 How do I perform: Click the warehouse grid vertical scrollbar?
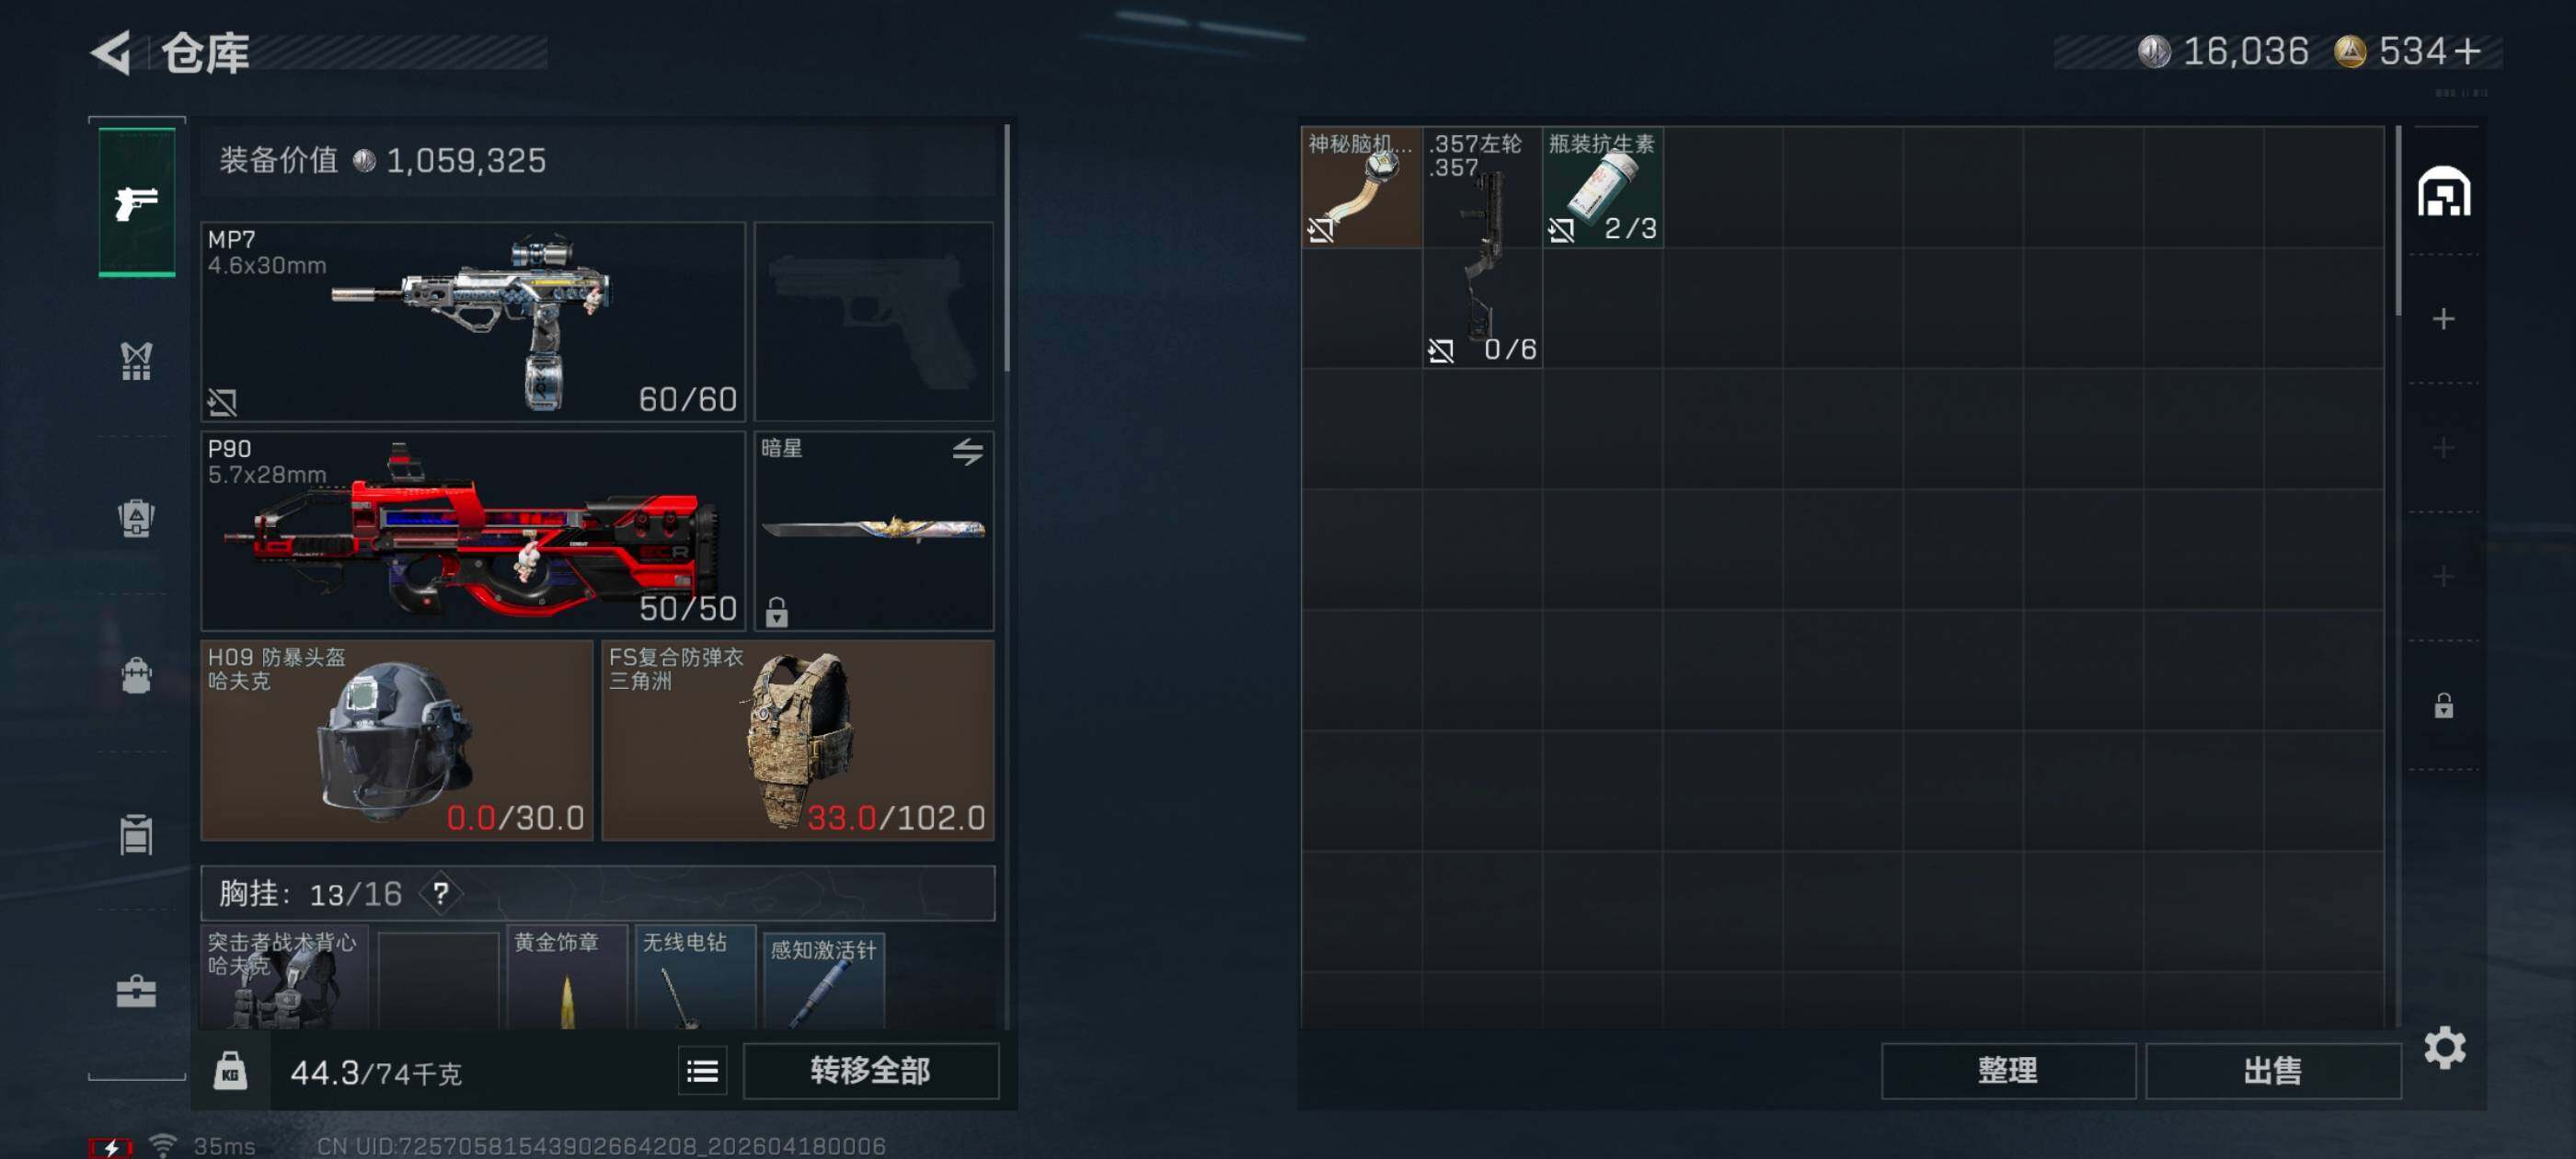[2398, 220]
